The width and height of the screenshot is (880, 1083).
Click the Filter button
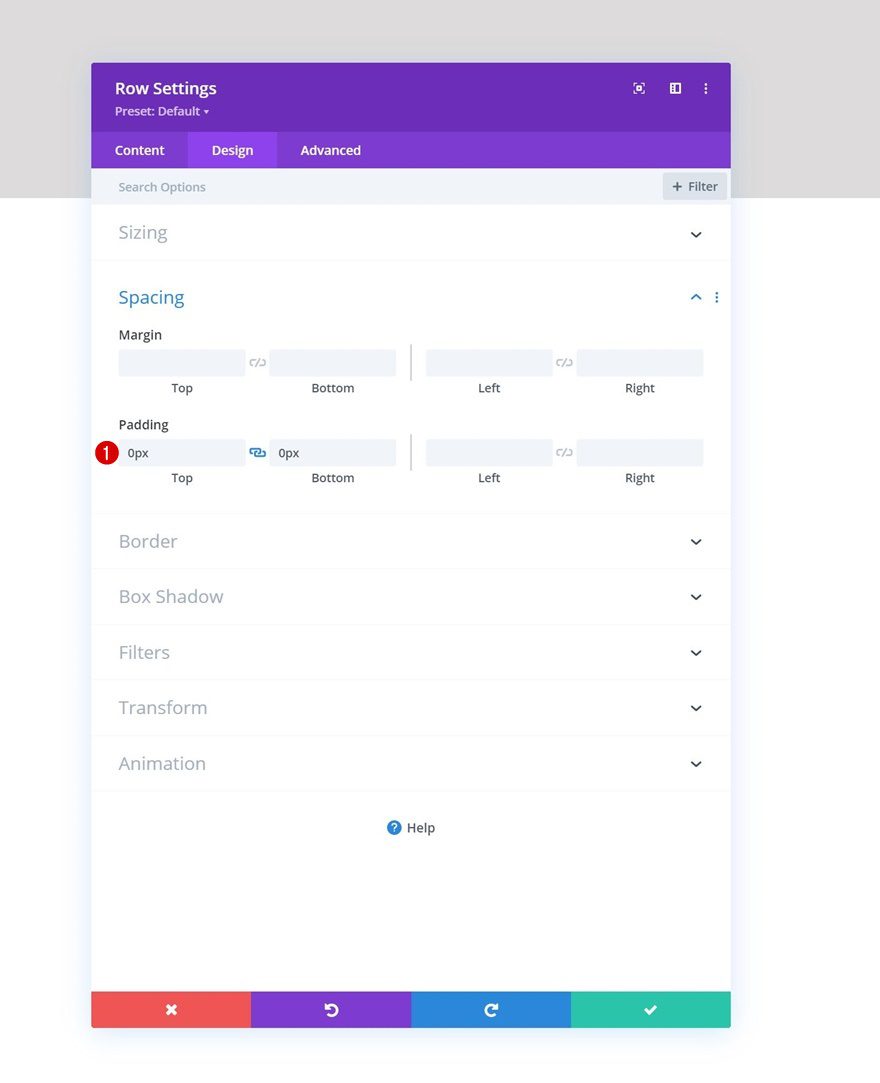695,186
